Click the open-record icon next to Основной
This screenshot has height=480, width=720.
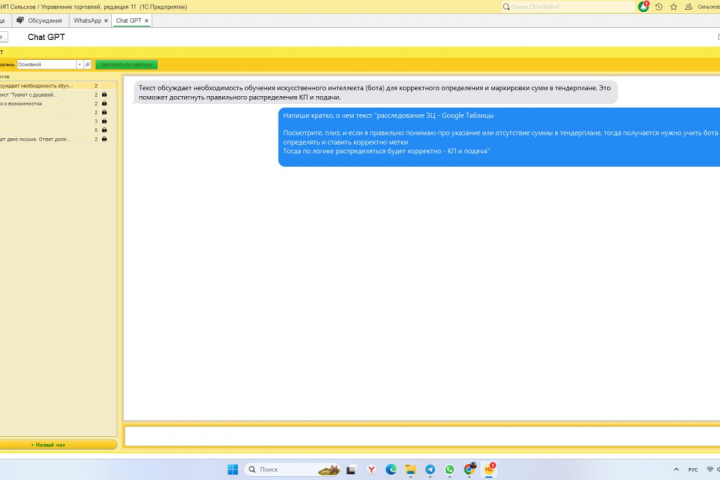88,65
